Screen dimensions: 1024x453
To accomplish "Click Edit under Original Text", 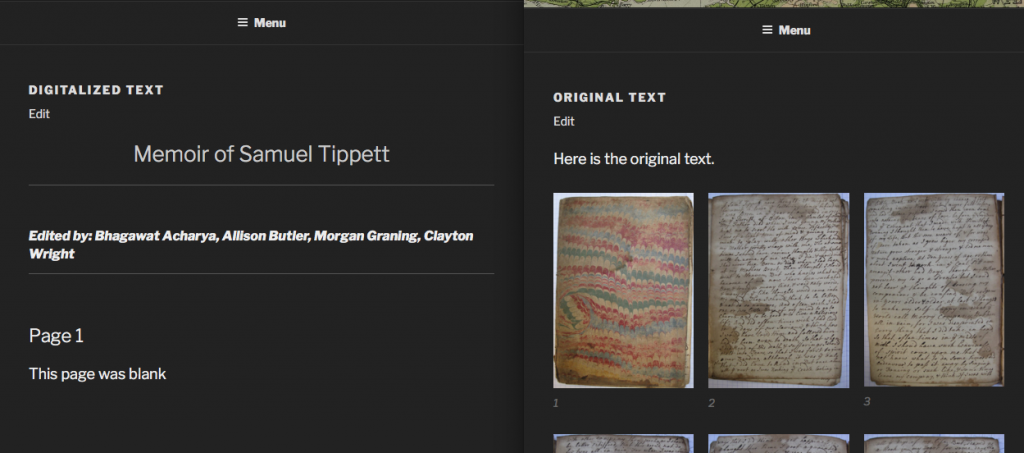I will tap(564, 121).
